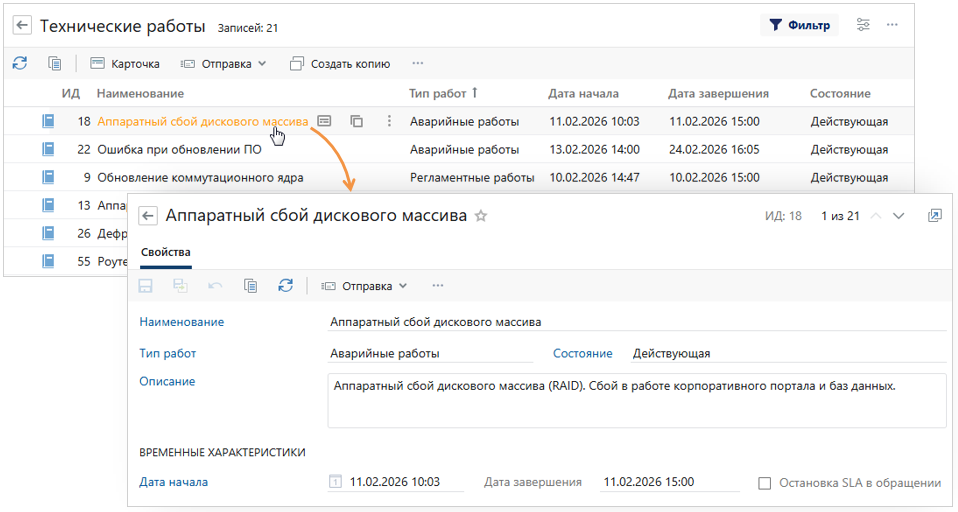Switch to the Свойства tab

pos(165,252)
